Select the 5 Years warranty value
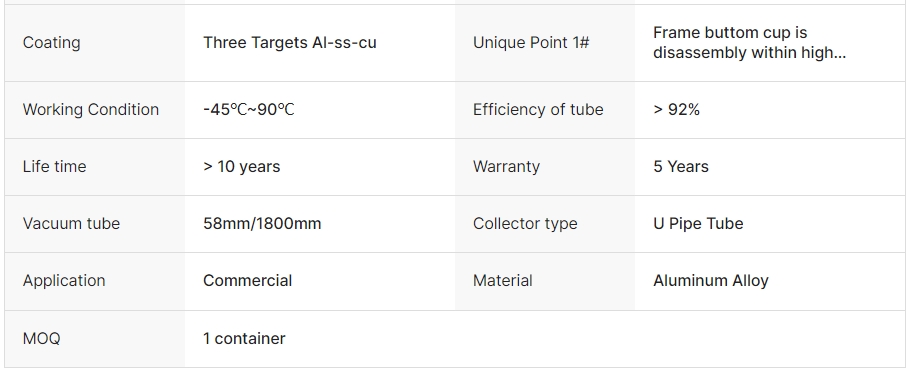Image resolution: width=906 pixels, height=376 pixels. [681, 167]
